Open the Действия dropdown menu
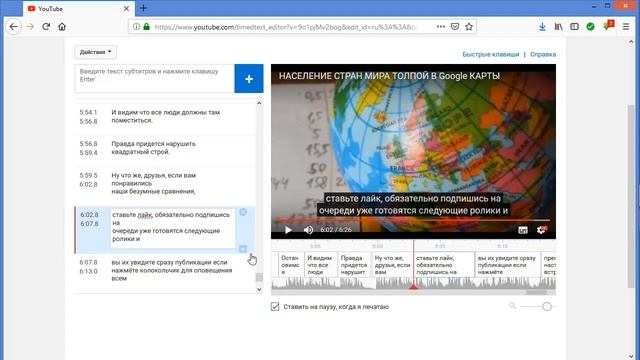This screenshot has height=360, width=640. click(96, 52)
